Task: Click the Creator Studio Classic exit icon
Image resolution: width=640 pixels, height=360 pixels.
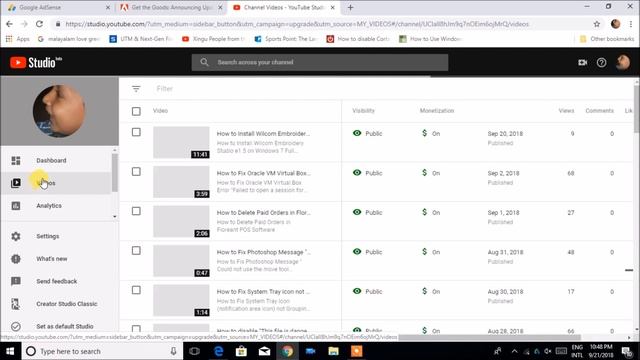Action: point(16,304)
